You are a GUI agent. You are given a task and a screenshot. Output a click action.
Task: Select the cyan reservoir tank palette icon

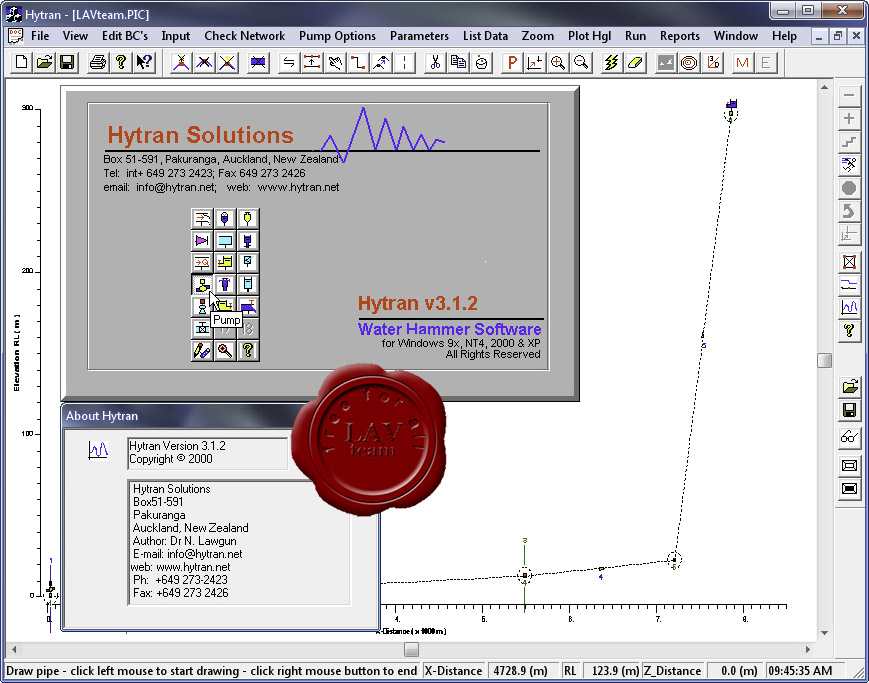point(225,241)
